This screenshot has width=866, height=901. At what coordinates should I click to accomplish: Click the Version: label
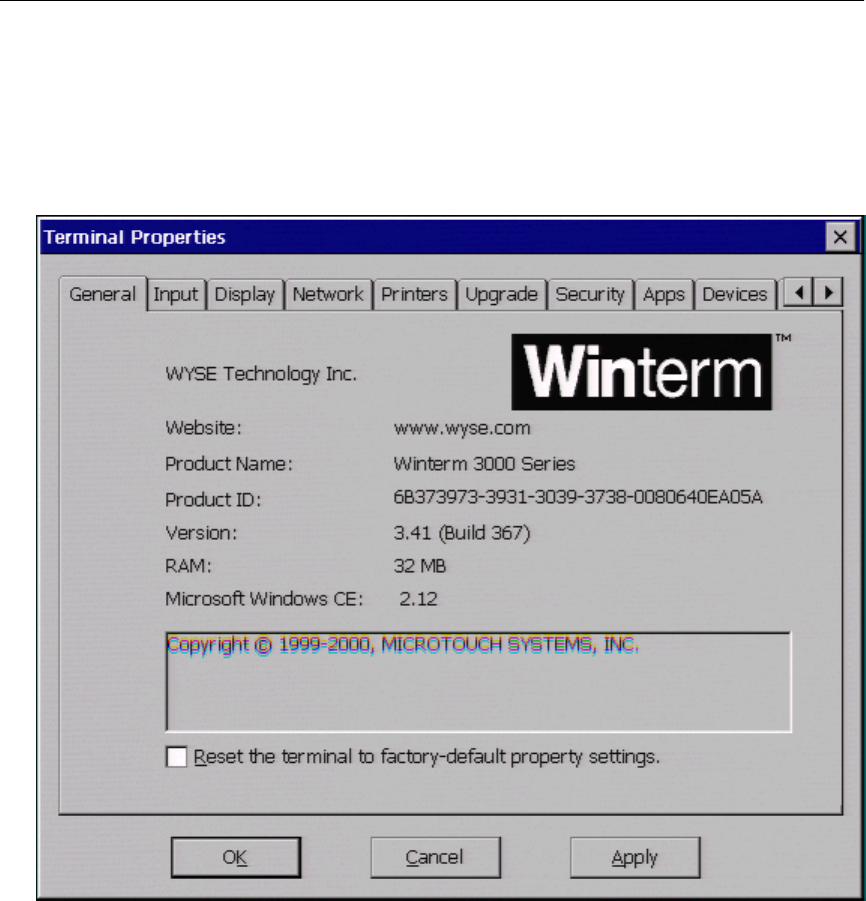tap(201, 533)
